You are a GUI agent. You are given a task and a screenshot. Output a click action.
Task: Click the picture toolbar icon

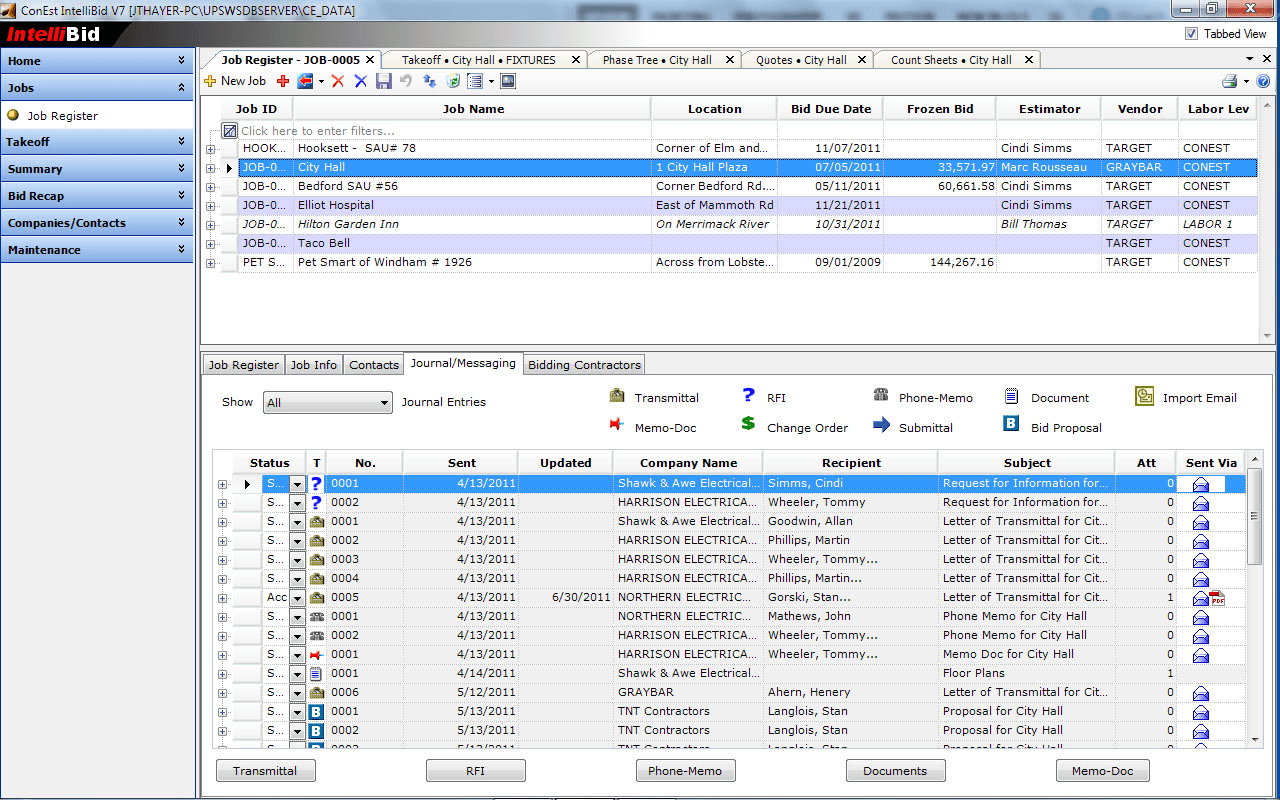coord(508,81)
